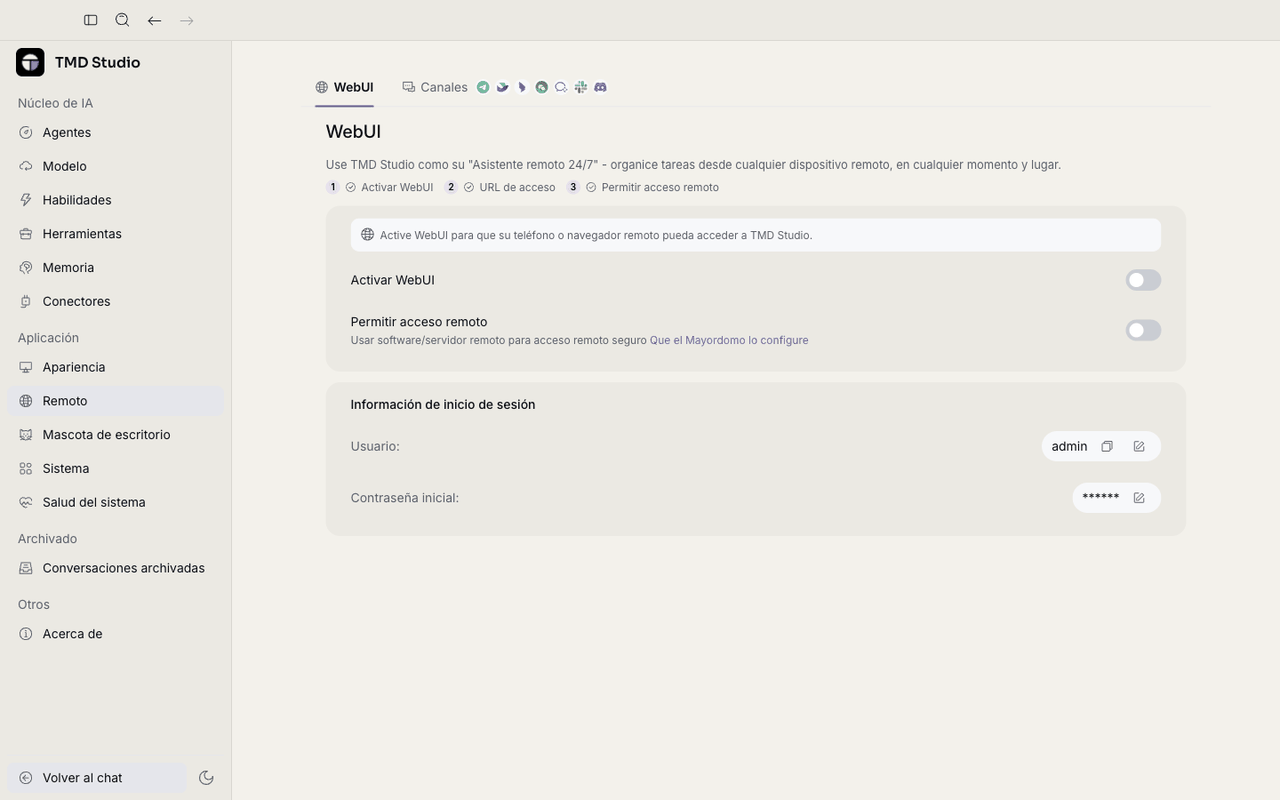Switch theme with the moon icon
This screenshot has width=1280, height=800.
coord(206,778)
